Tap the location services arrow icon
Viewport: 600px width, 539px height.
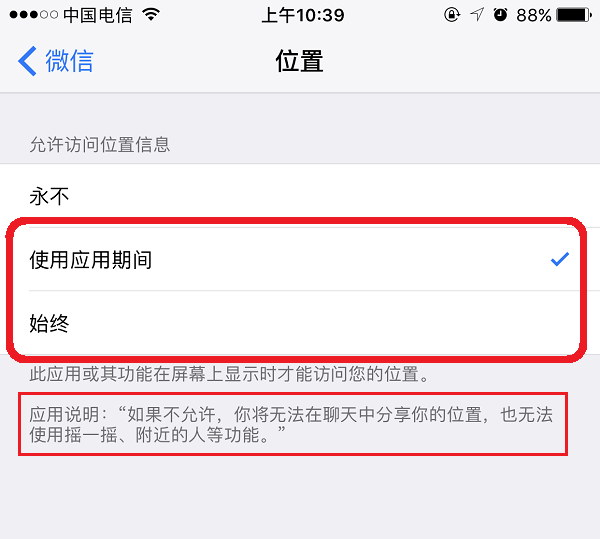coord(477,15)
